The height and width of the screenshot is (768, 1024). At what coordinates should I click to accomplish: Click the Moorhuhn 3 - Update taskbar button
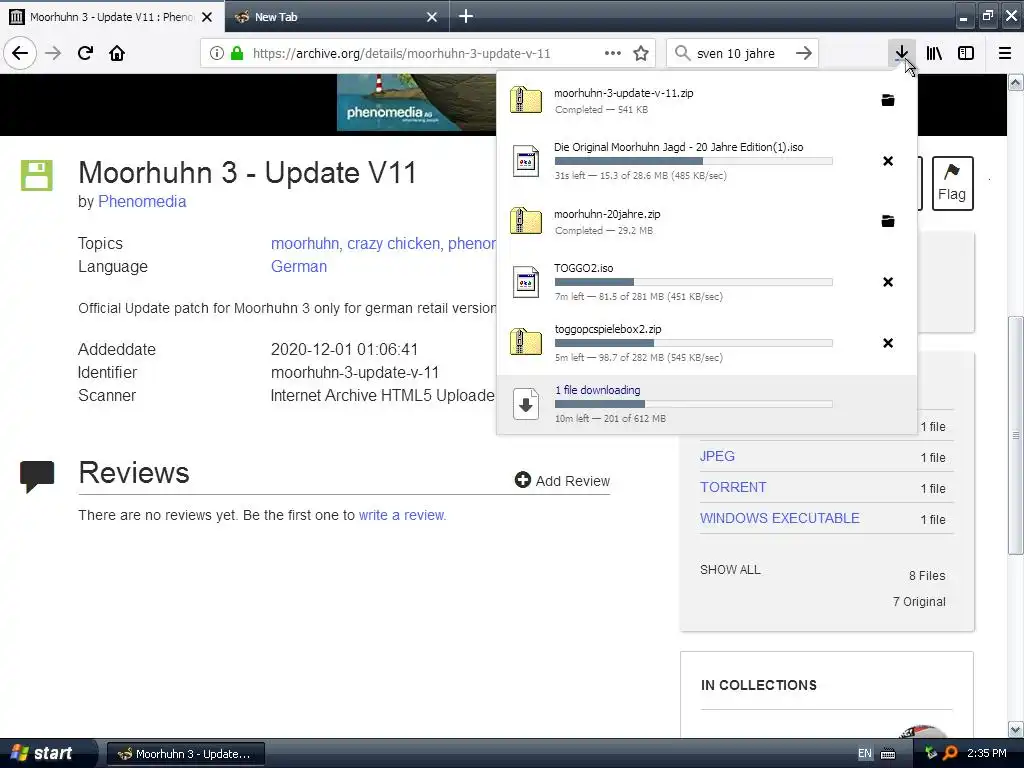(x=185, y=754)
